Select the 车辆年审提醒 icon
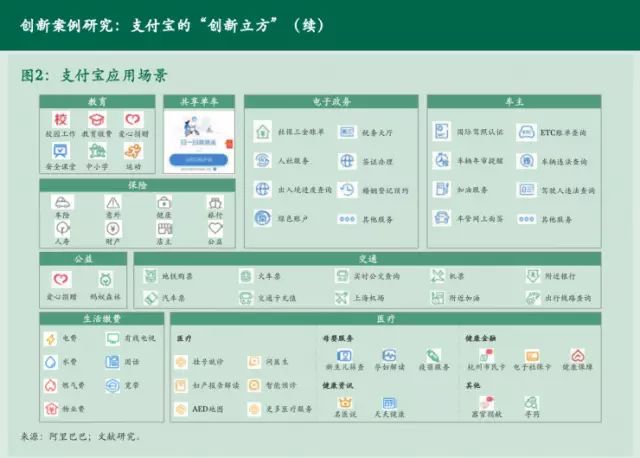The height and width of the screenshot is (458, 640). click(442, 160)
